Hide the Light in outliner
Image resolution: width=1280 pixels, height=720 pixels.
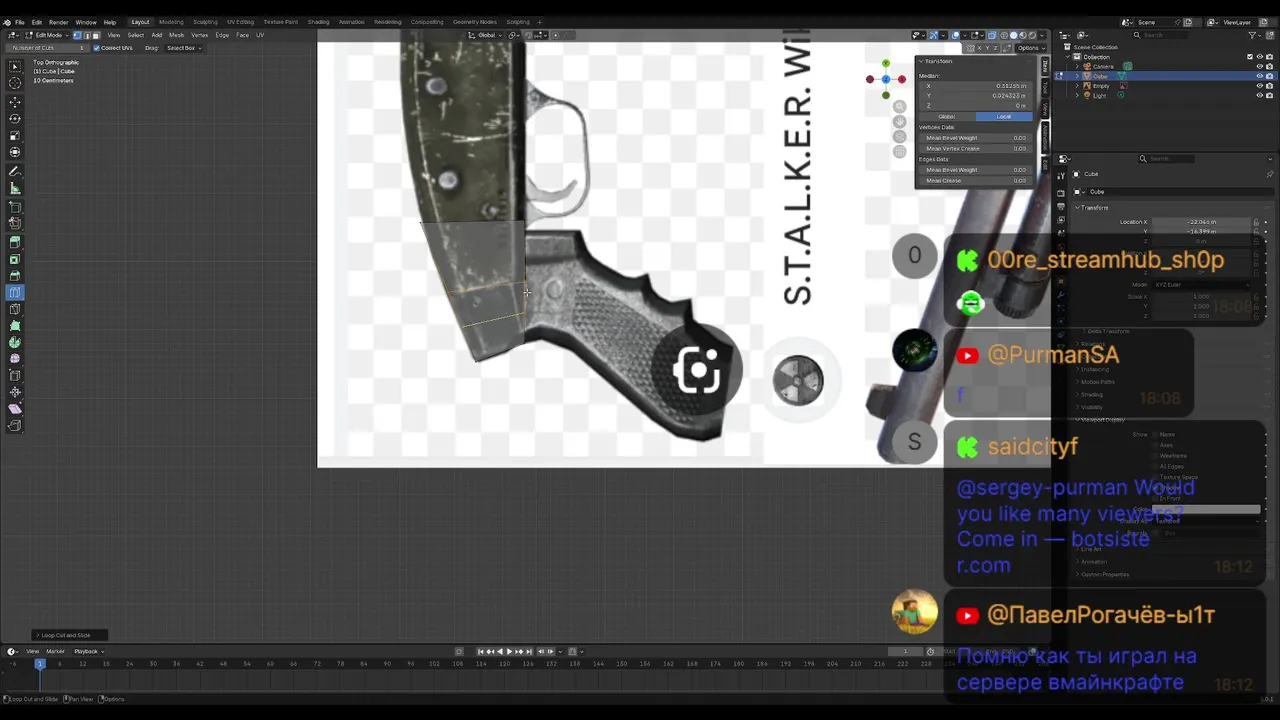[1259, 95]
